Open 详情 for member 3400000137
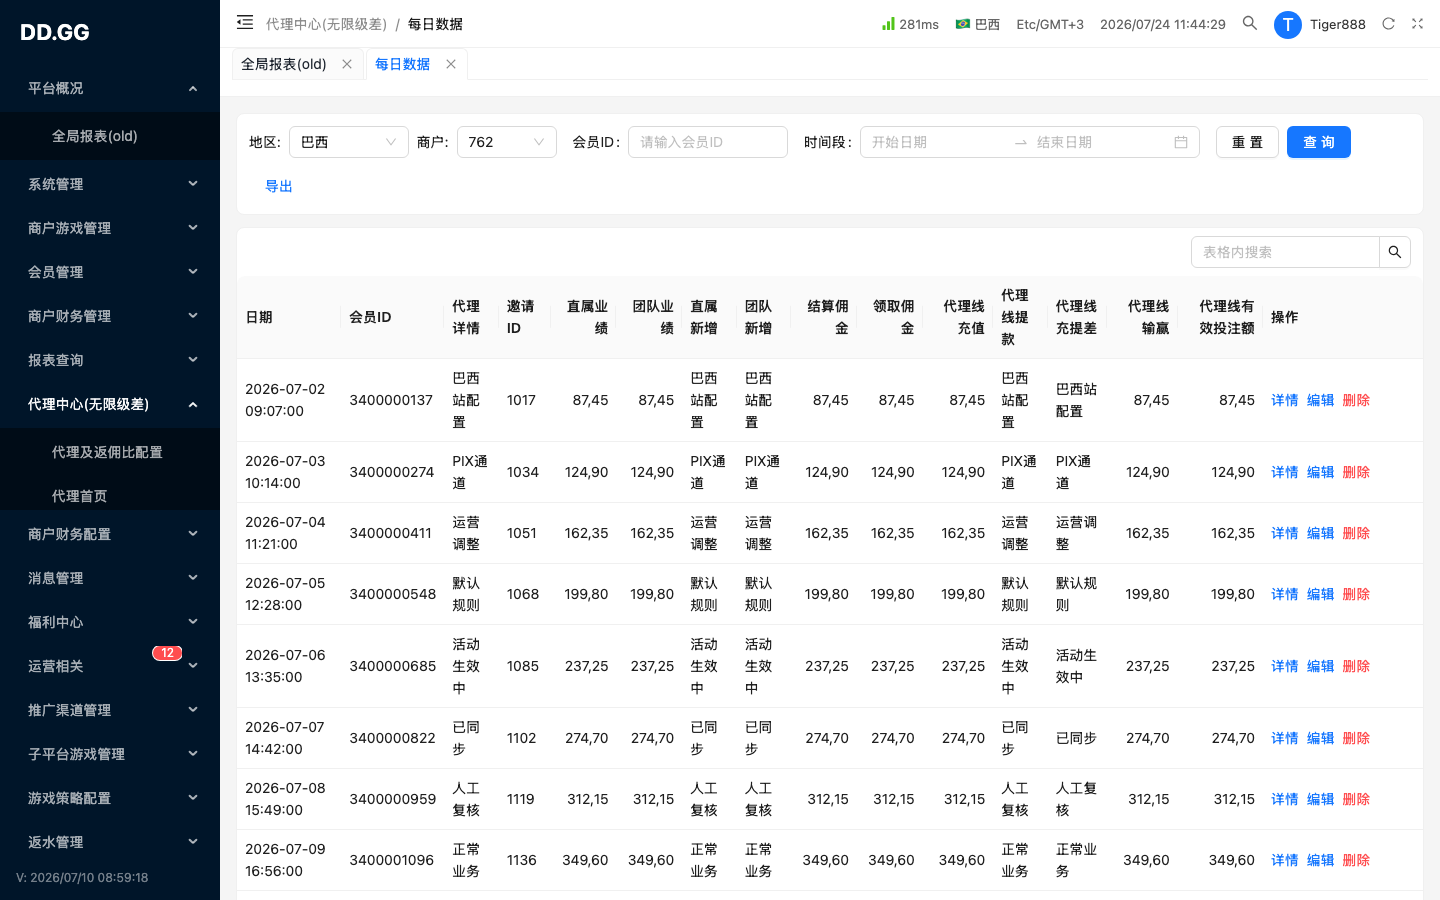Screen dimensions: 1440x900 click(1285, 400)
